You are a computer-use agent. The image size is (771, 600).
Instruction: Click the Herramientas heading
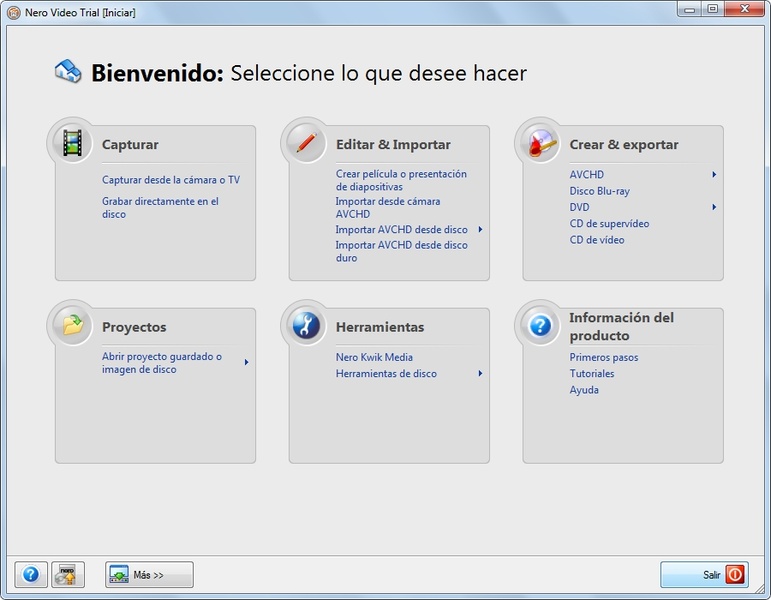click(380, 327)
